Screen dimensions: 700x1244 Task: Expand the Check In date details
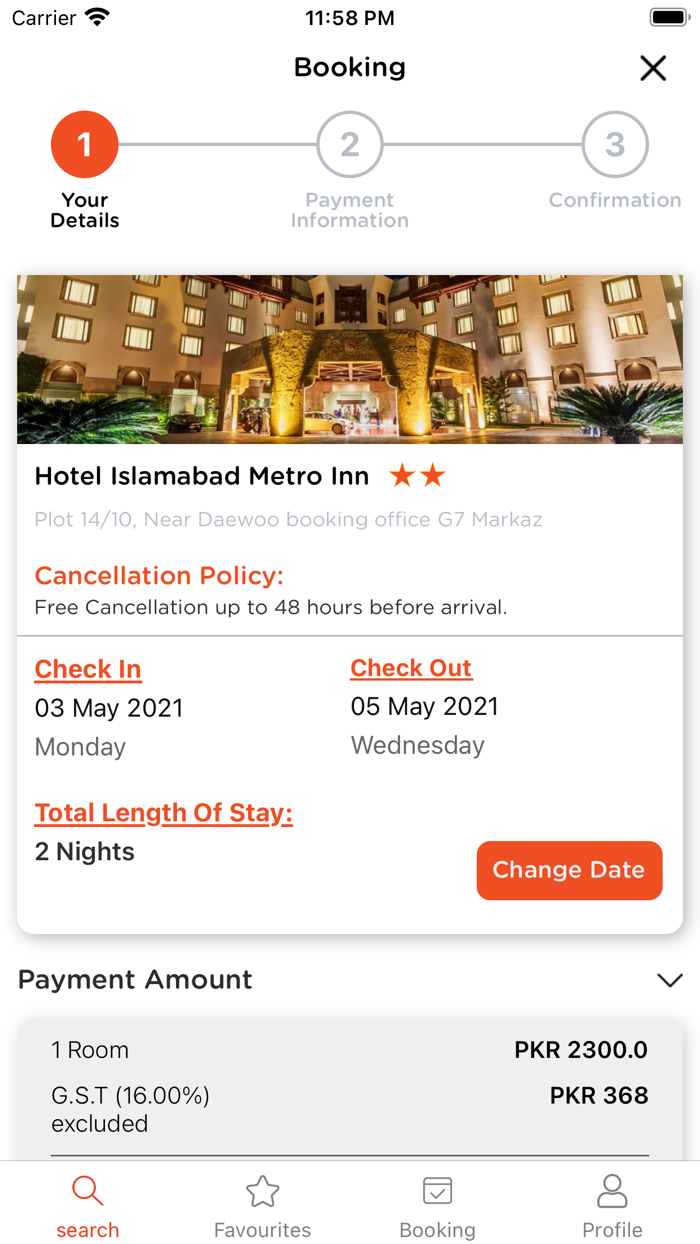point(88,668)
